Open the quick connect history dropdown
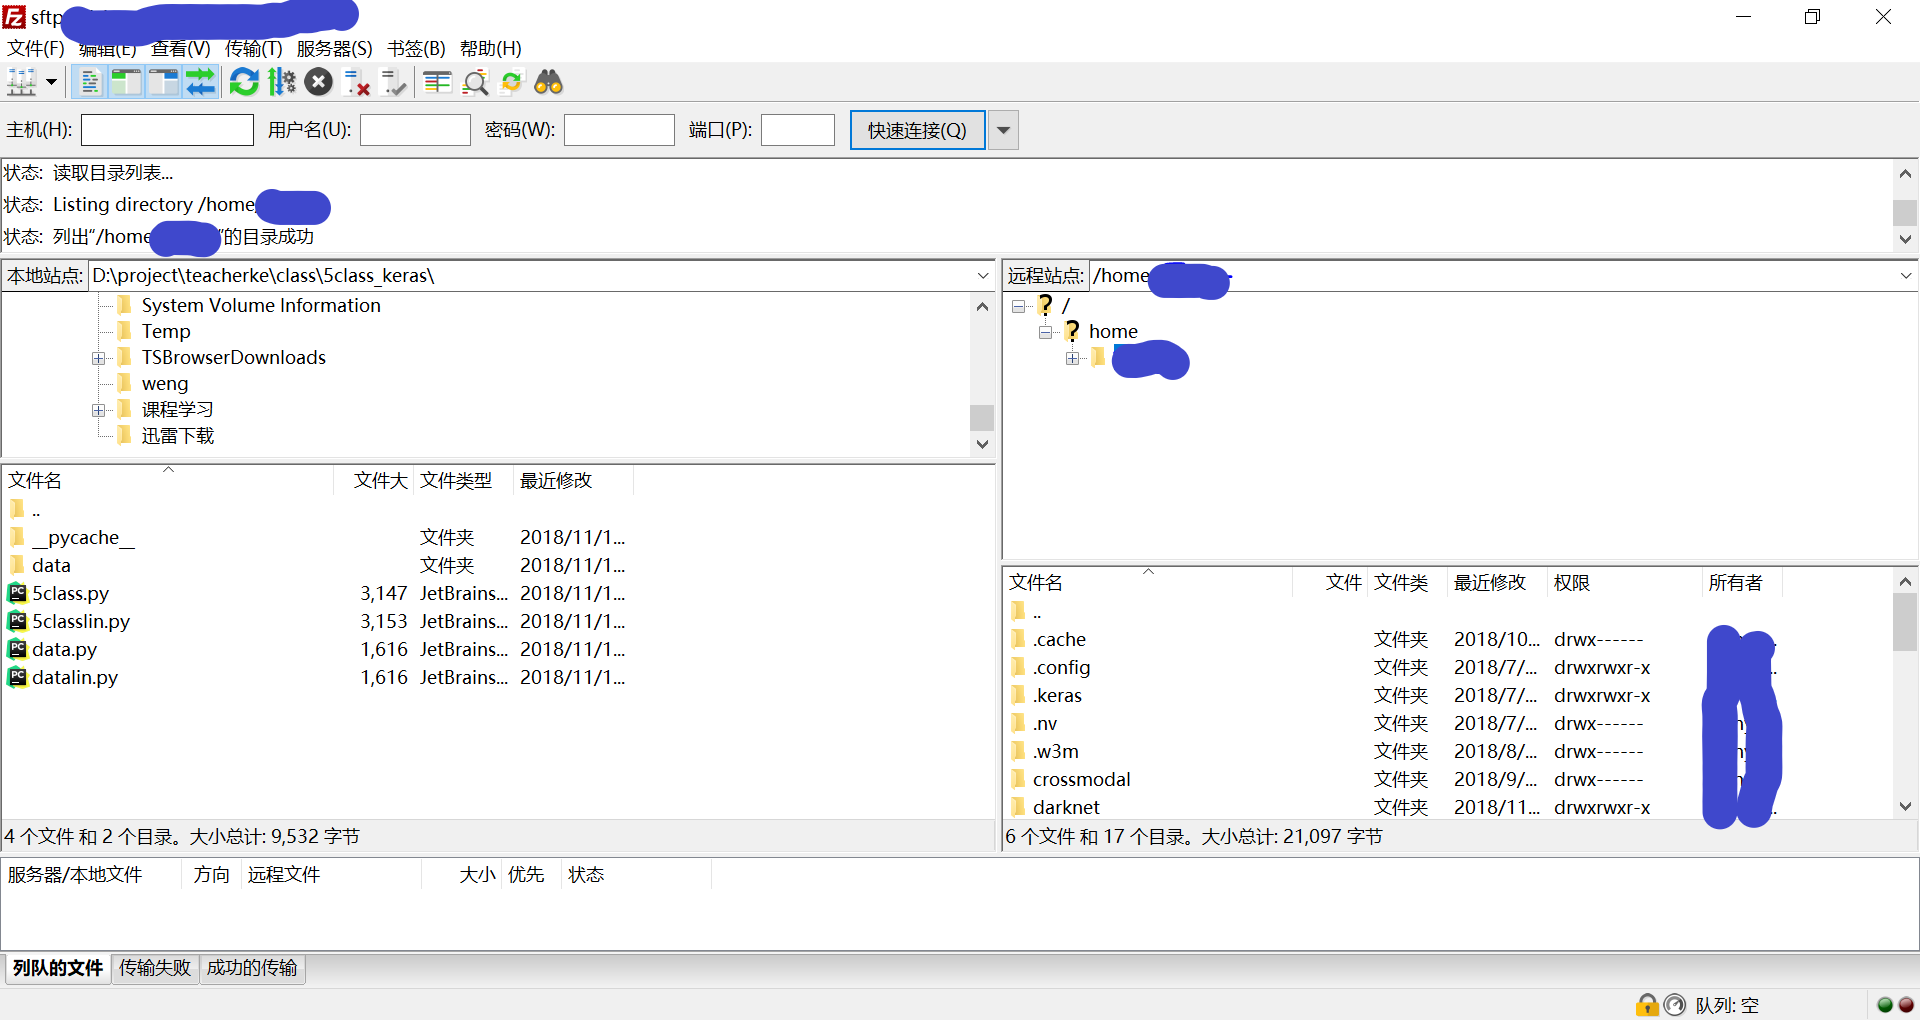This screenshot has width=1920, height=1020. pyautogui.click(x=1002, y=130)
